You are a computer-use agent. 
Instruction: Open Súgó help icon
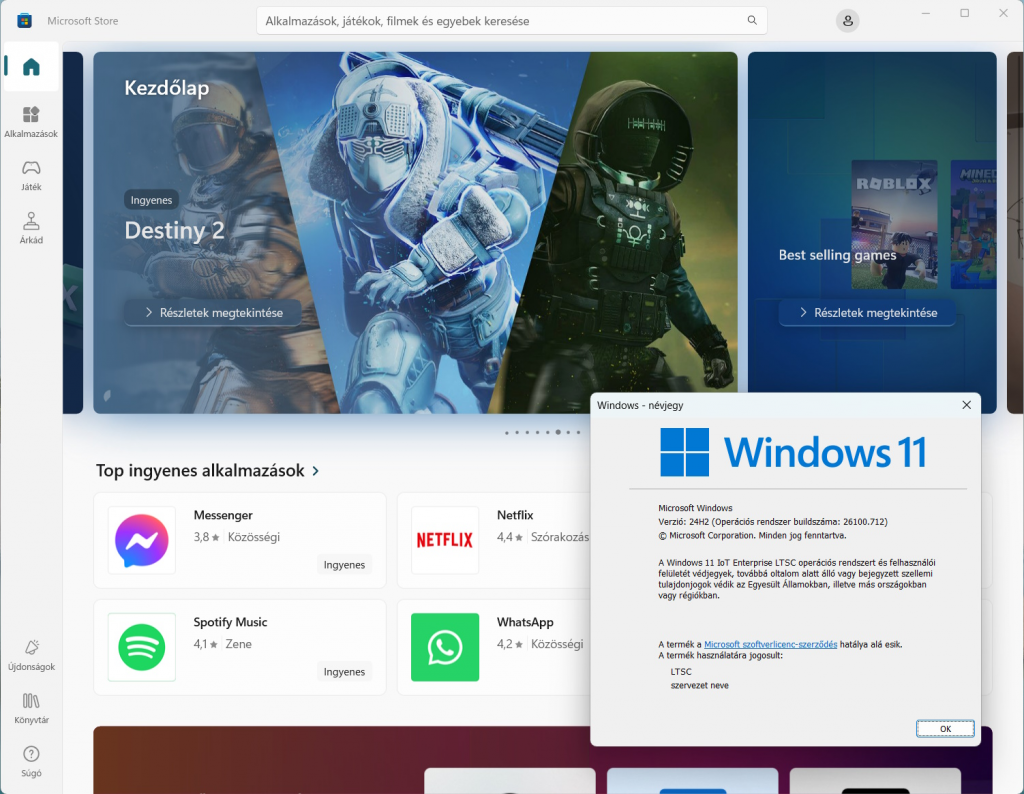click(x=31, y=760)
